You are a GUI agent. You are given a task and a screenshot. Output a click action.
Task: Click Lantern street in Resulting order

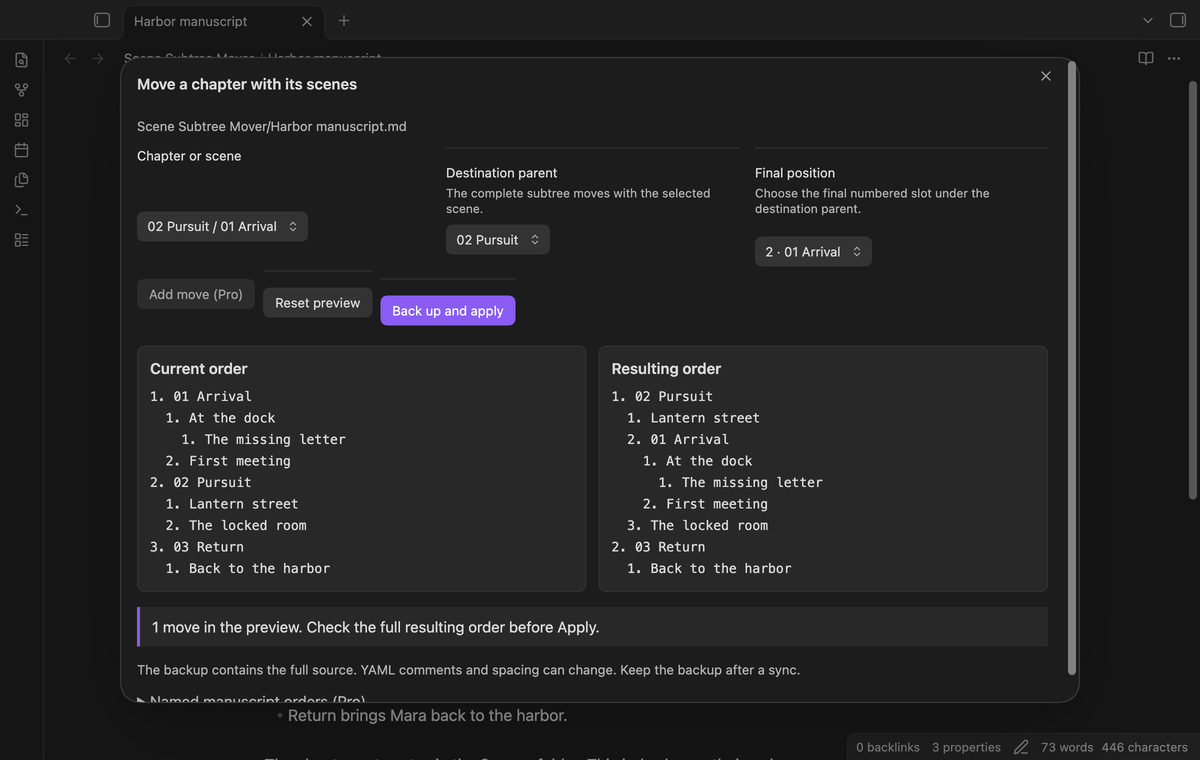tap(705, 418)
